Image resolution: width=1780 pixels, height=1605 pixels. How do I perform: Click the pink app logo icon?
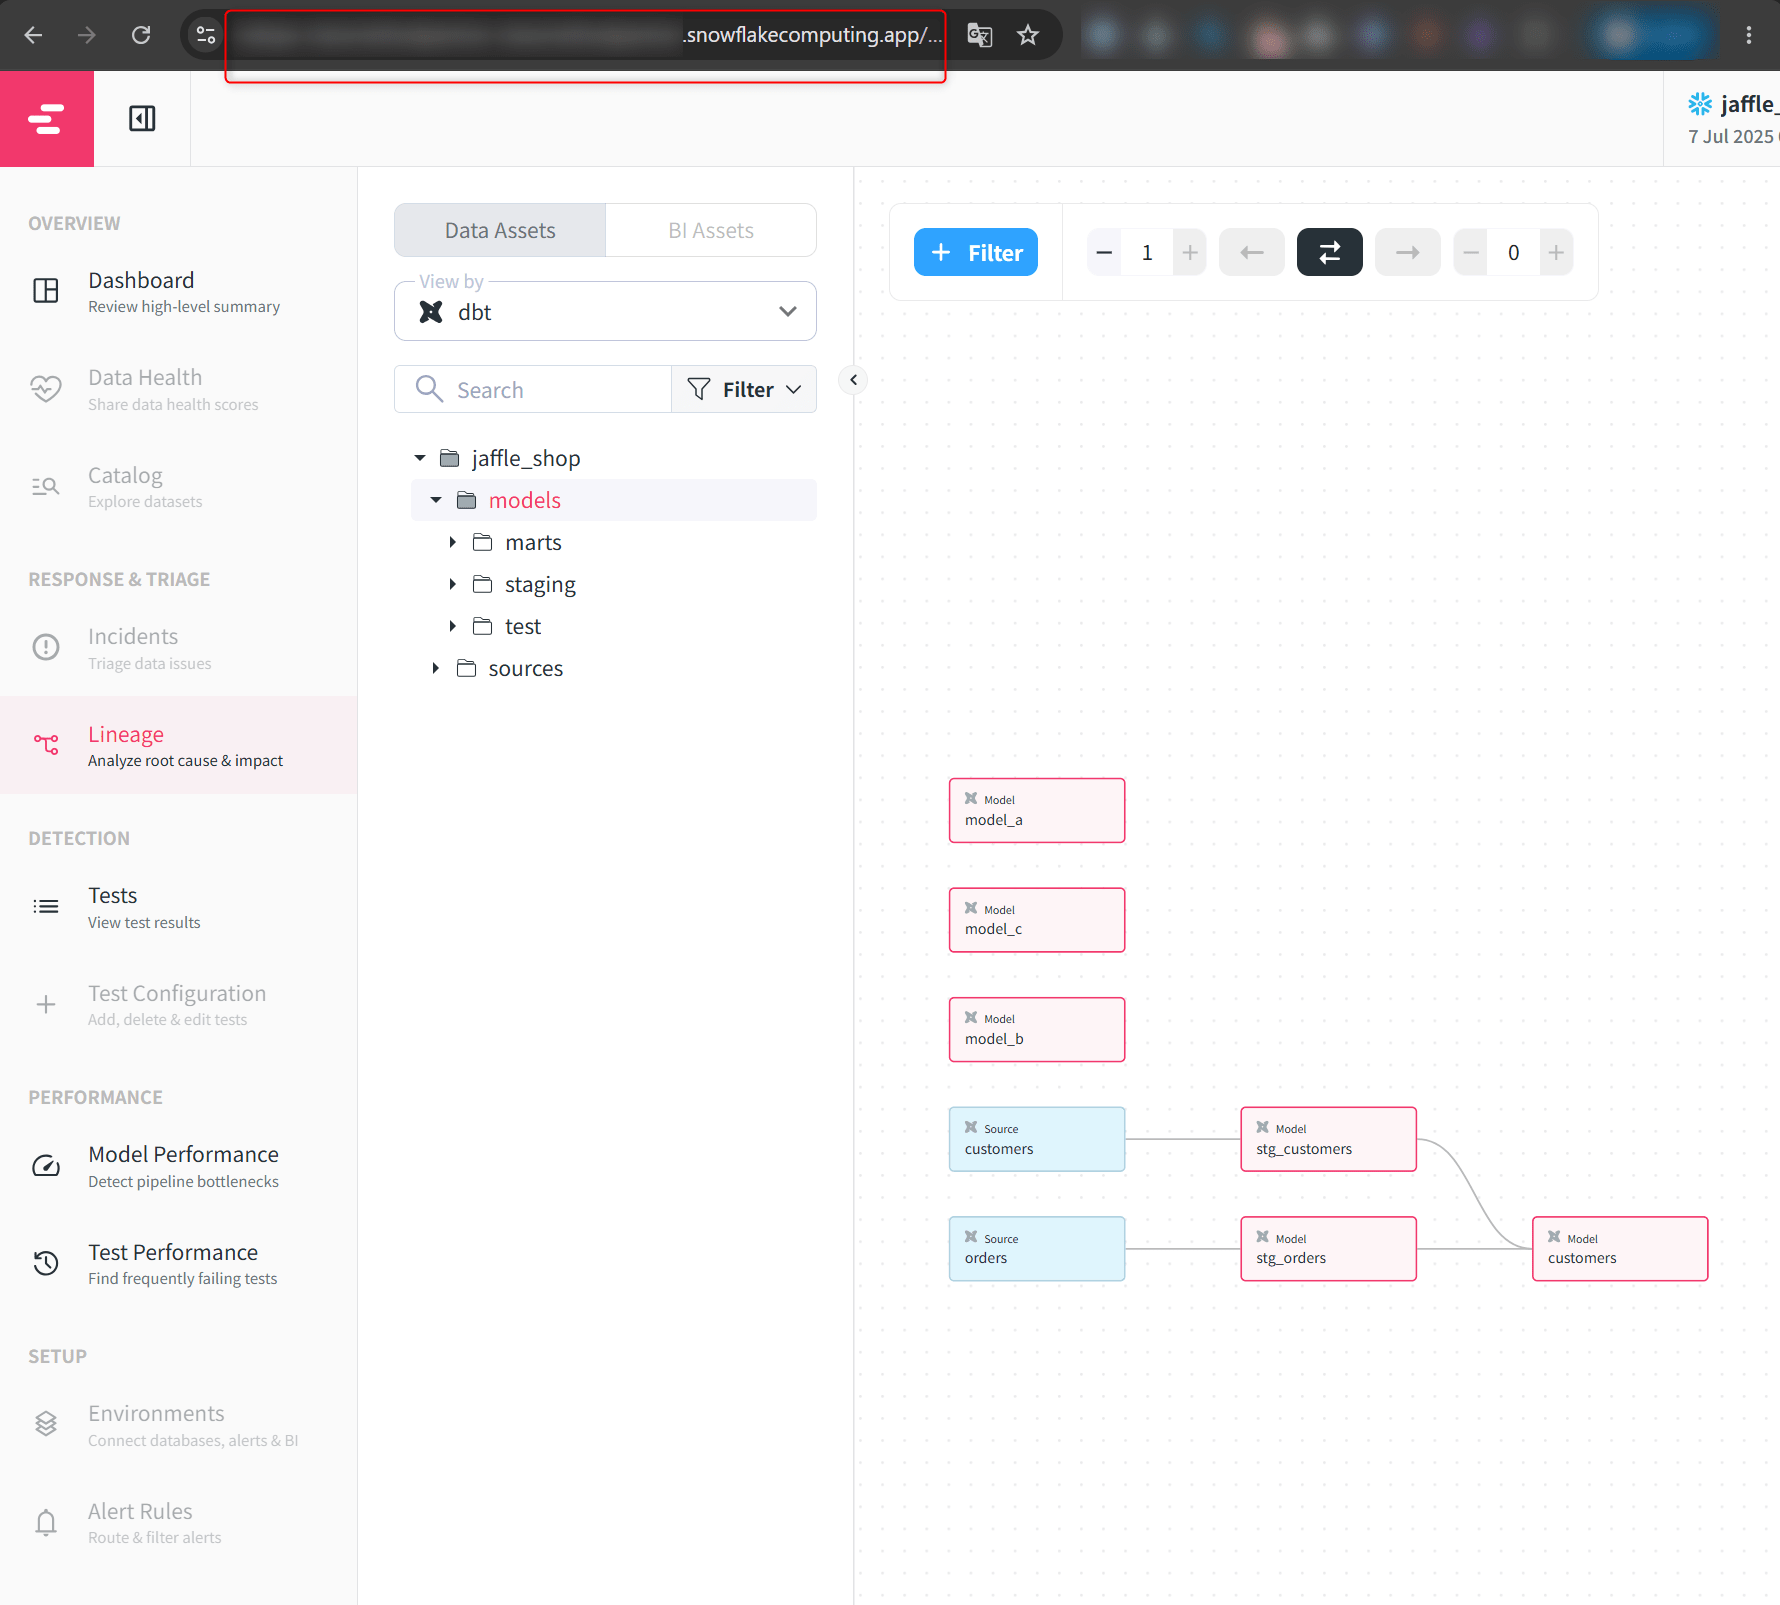tap(46, 119)
